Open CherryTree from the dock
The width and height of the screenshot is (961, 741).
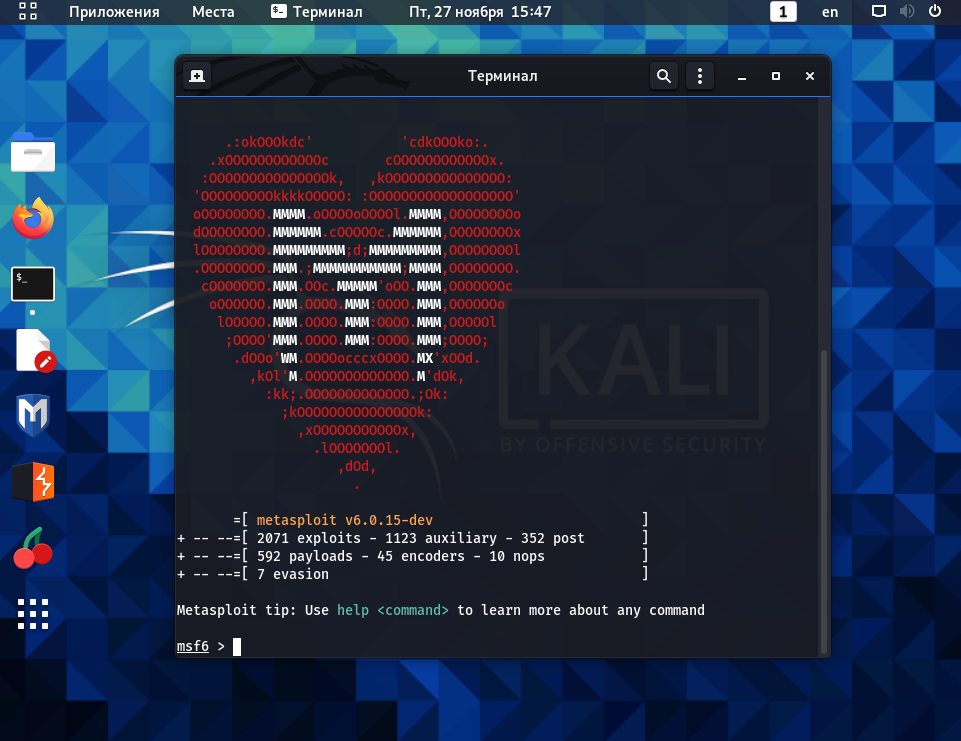(33, 548)
